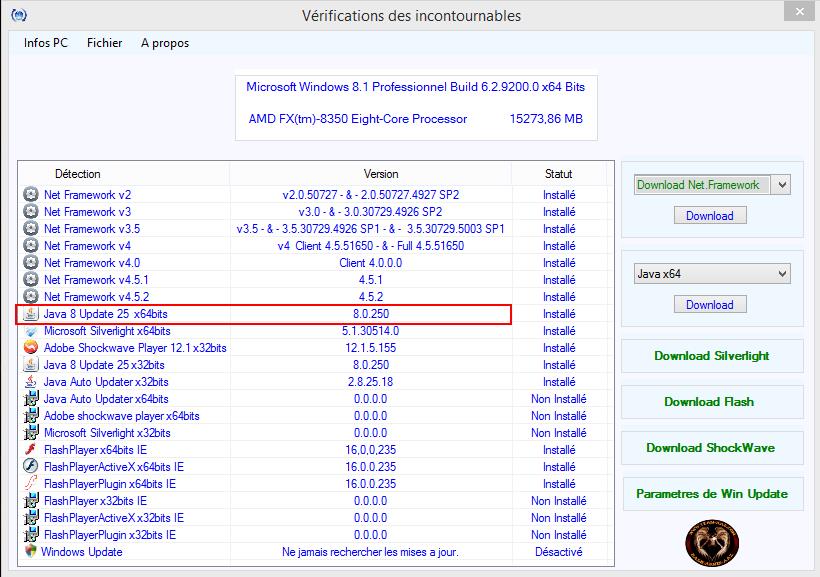Click the Détection column header
The height and width of the screenshot is (577, 820).
tap(77, 174)
